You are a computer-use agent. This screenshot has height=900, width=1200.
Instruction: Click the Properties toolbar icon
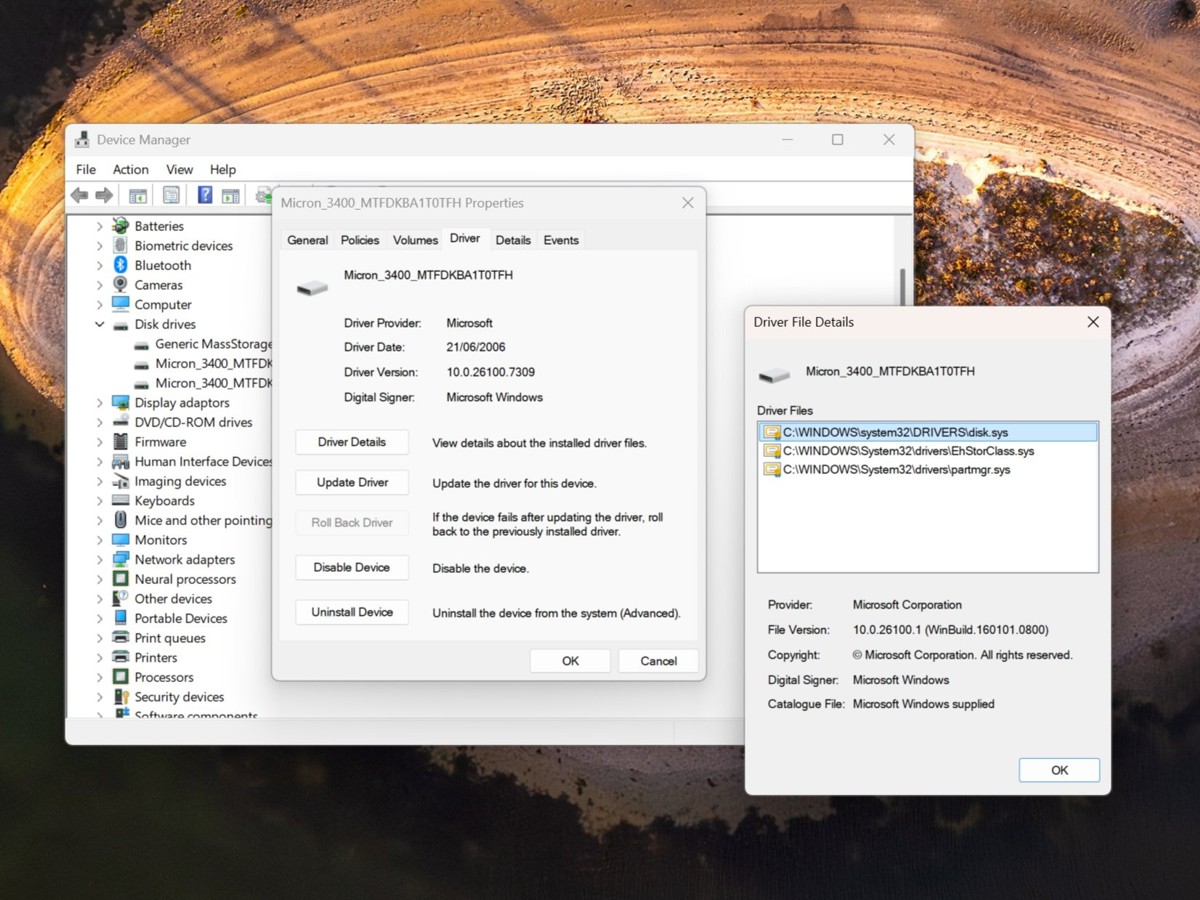pyautogui.click(x=172, y=195)
